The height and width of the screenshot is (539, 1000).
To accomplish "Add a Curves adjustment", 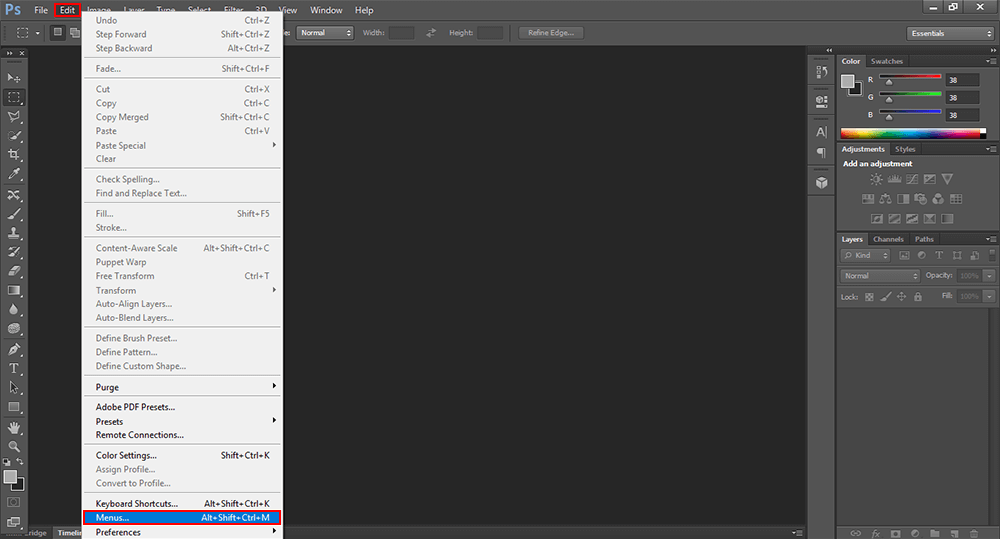I will click(912, 179).
